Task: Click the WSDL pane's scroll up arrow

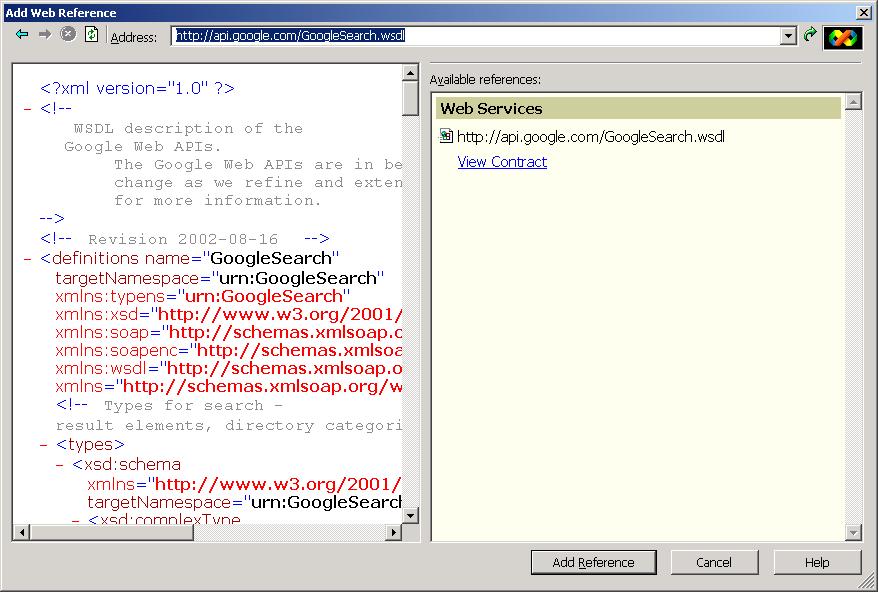Action: point(410,73)
